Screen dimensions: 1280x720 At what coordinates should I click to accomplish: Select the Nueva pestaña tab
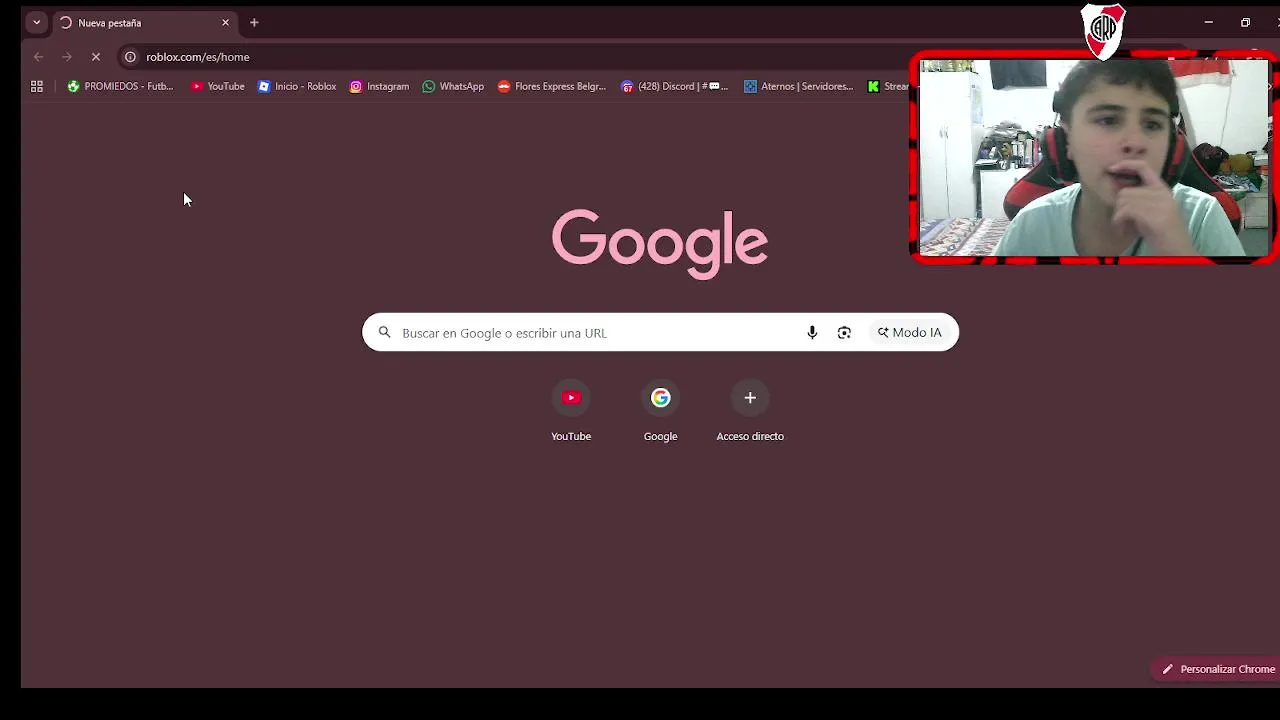[145, 22]
